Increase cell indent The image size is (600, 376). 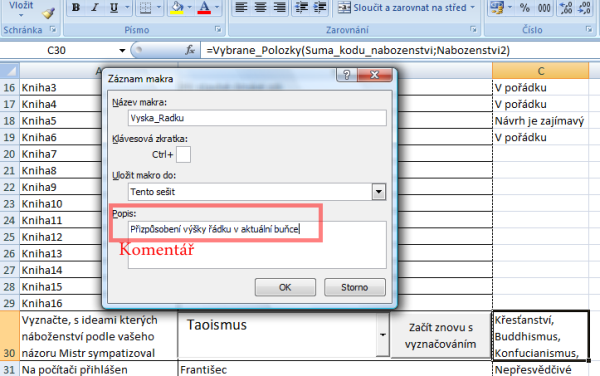point(320,7)
